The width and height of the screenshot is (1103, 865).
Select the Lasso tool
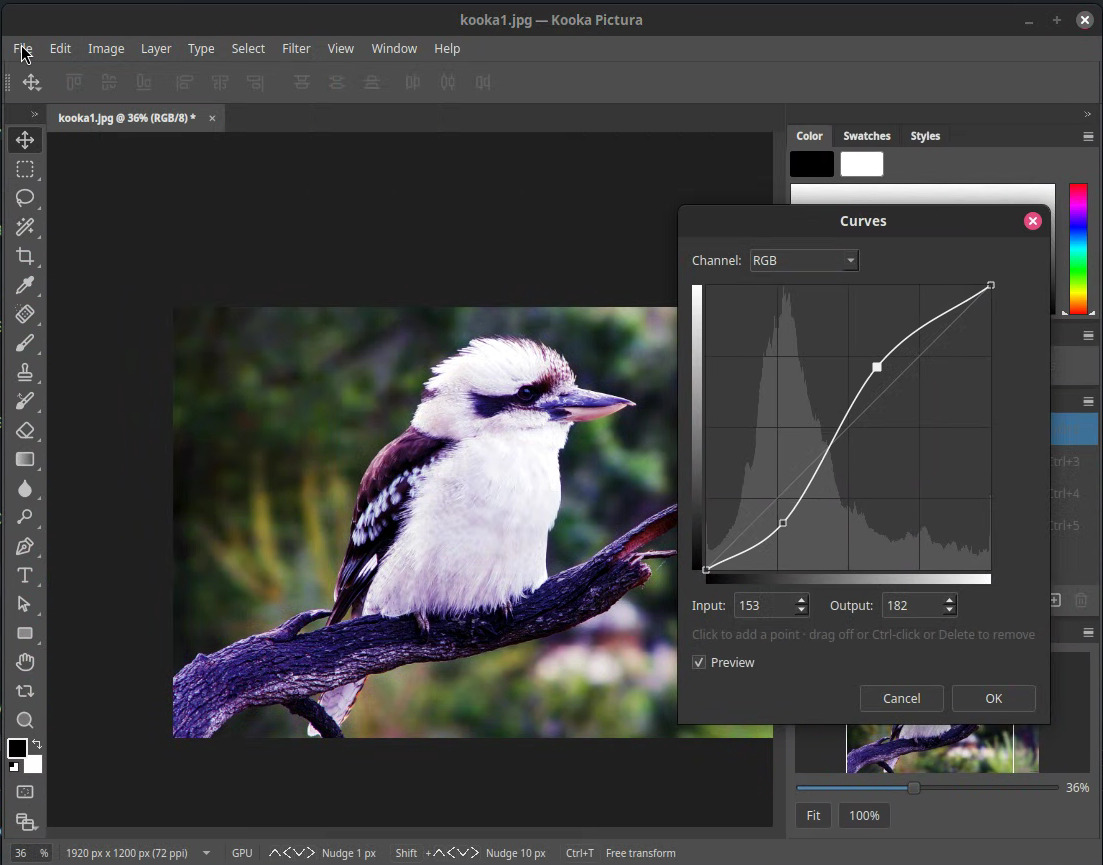[x=25, y=198]
